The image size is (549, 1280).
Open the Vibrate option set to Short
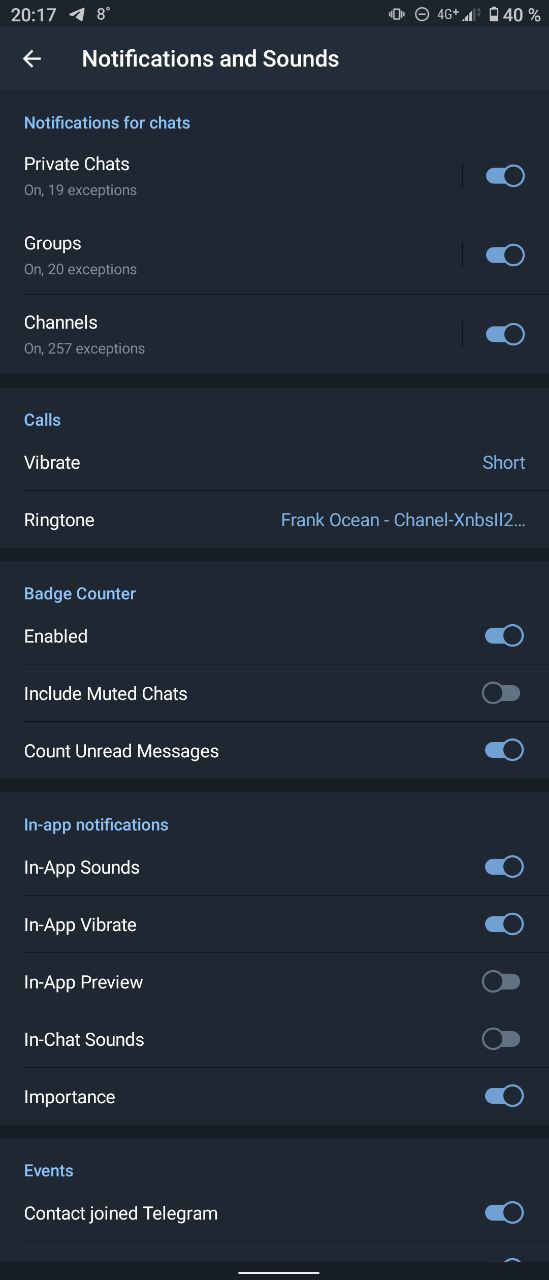pos(274,462)
